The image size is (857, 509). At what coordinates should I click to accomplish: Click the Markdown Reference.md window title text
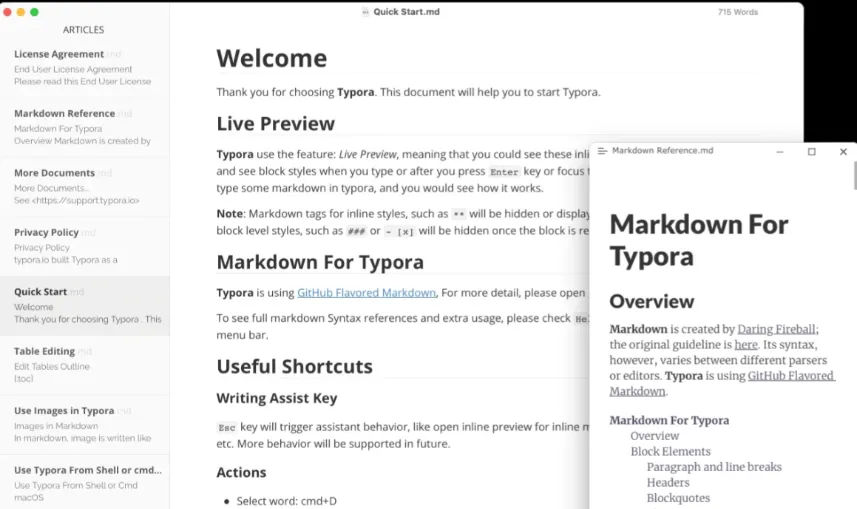pos(662,150)
